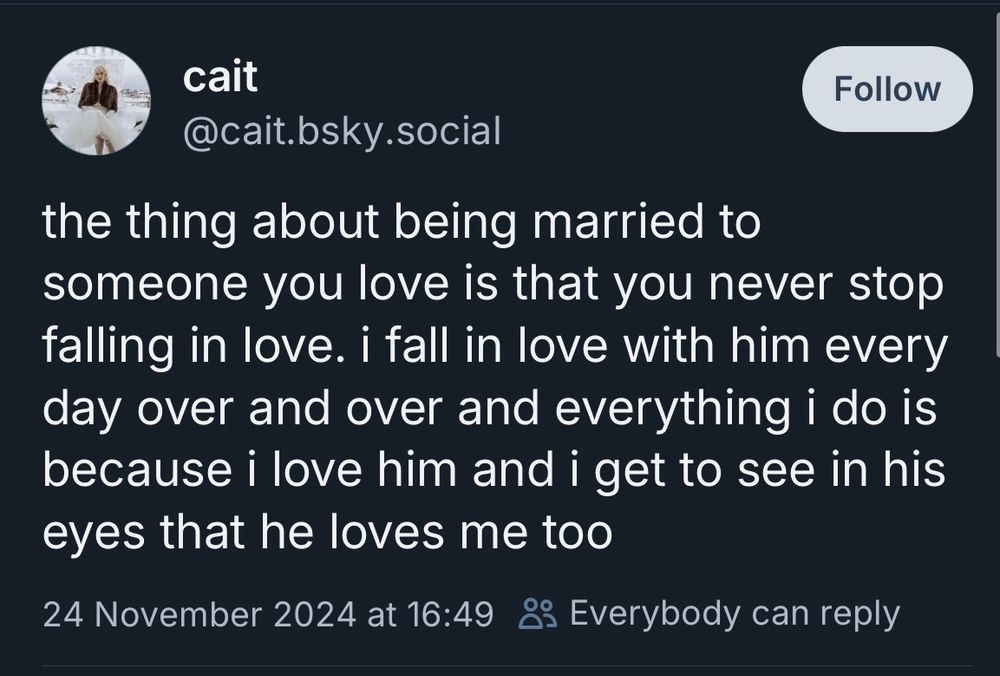Open the post permalink via its timestamp
This screenshot has height=676, width=1000.
point(271,616)
